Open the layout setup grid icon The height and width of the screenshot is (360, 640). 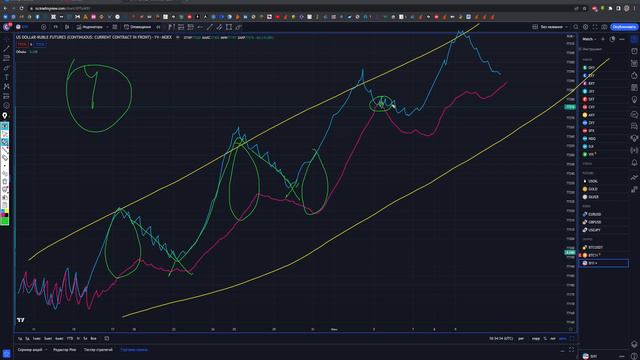pyautogui.click(x=535, y=27)
